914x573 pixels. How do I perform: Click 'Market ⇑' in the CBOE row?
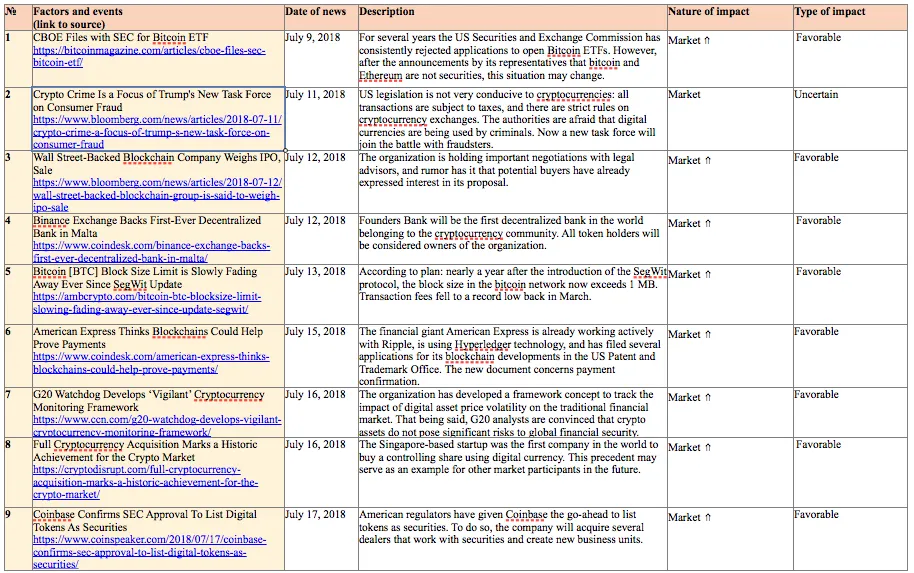tap(690, 40)
